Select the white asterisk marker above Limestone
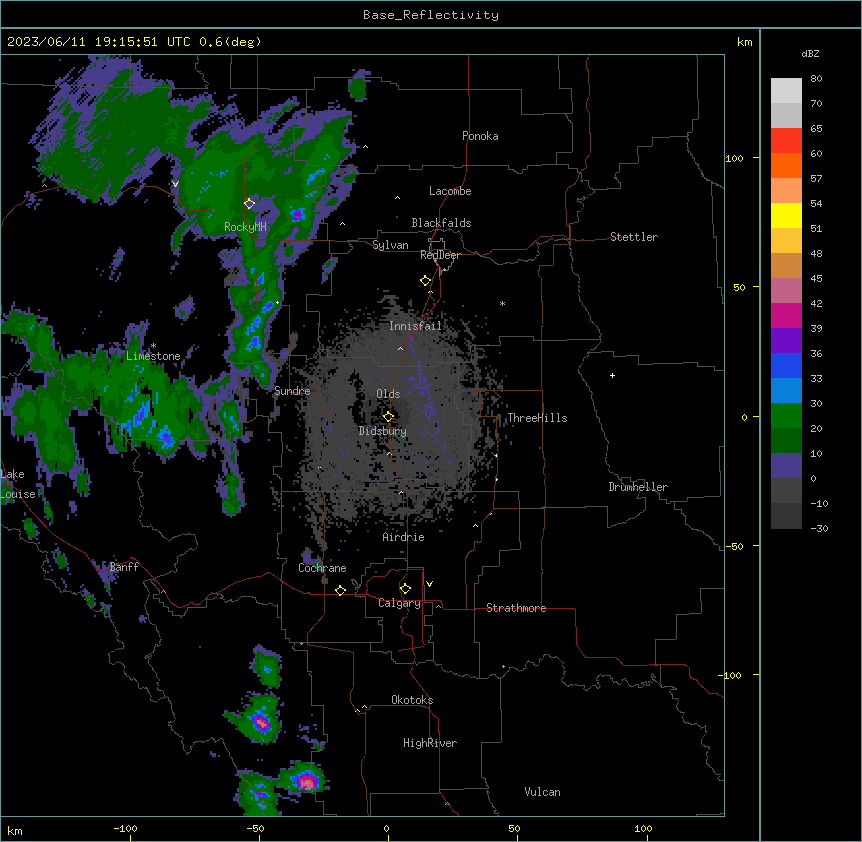Viewport: 862px width, 842px height. click(153, 346)
